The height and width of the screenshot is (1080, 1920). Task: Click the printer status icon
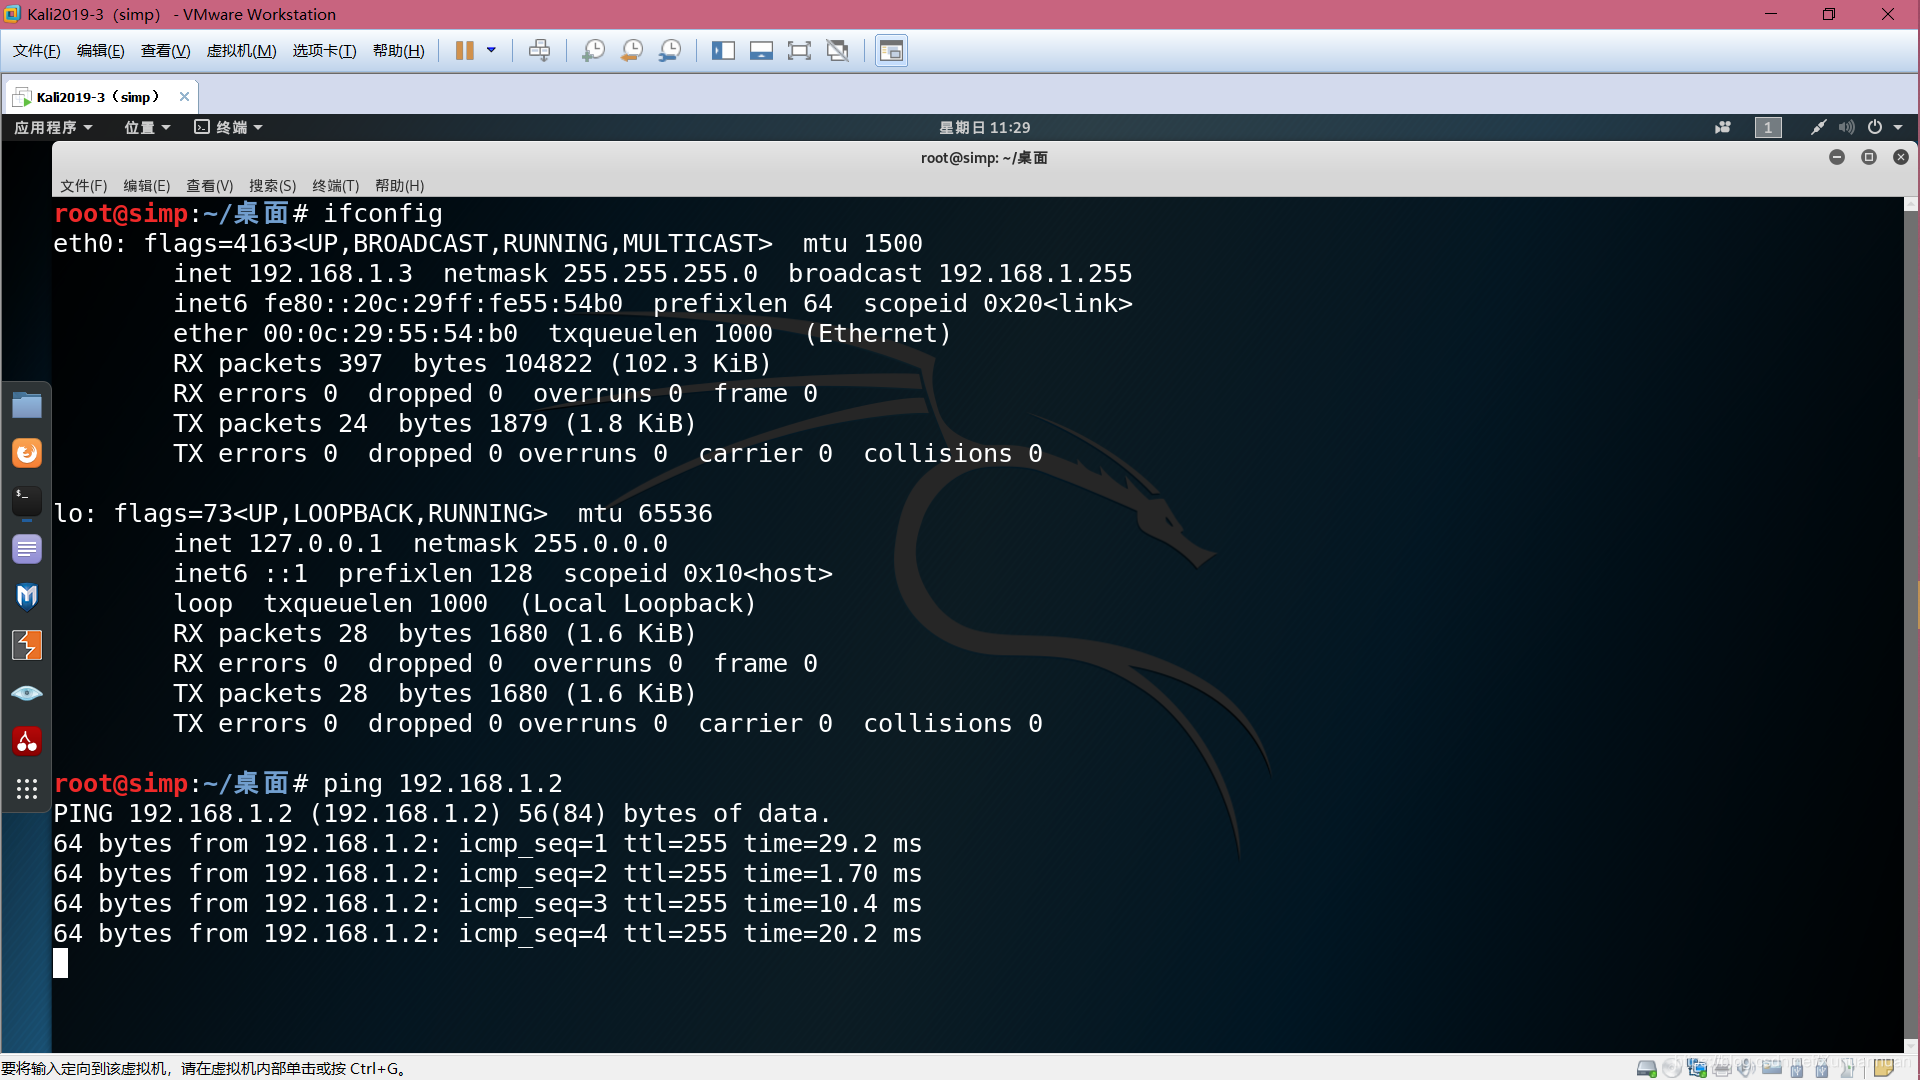point(1722,1068)
